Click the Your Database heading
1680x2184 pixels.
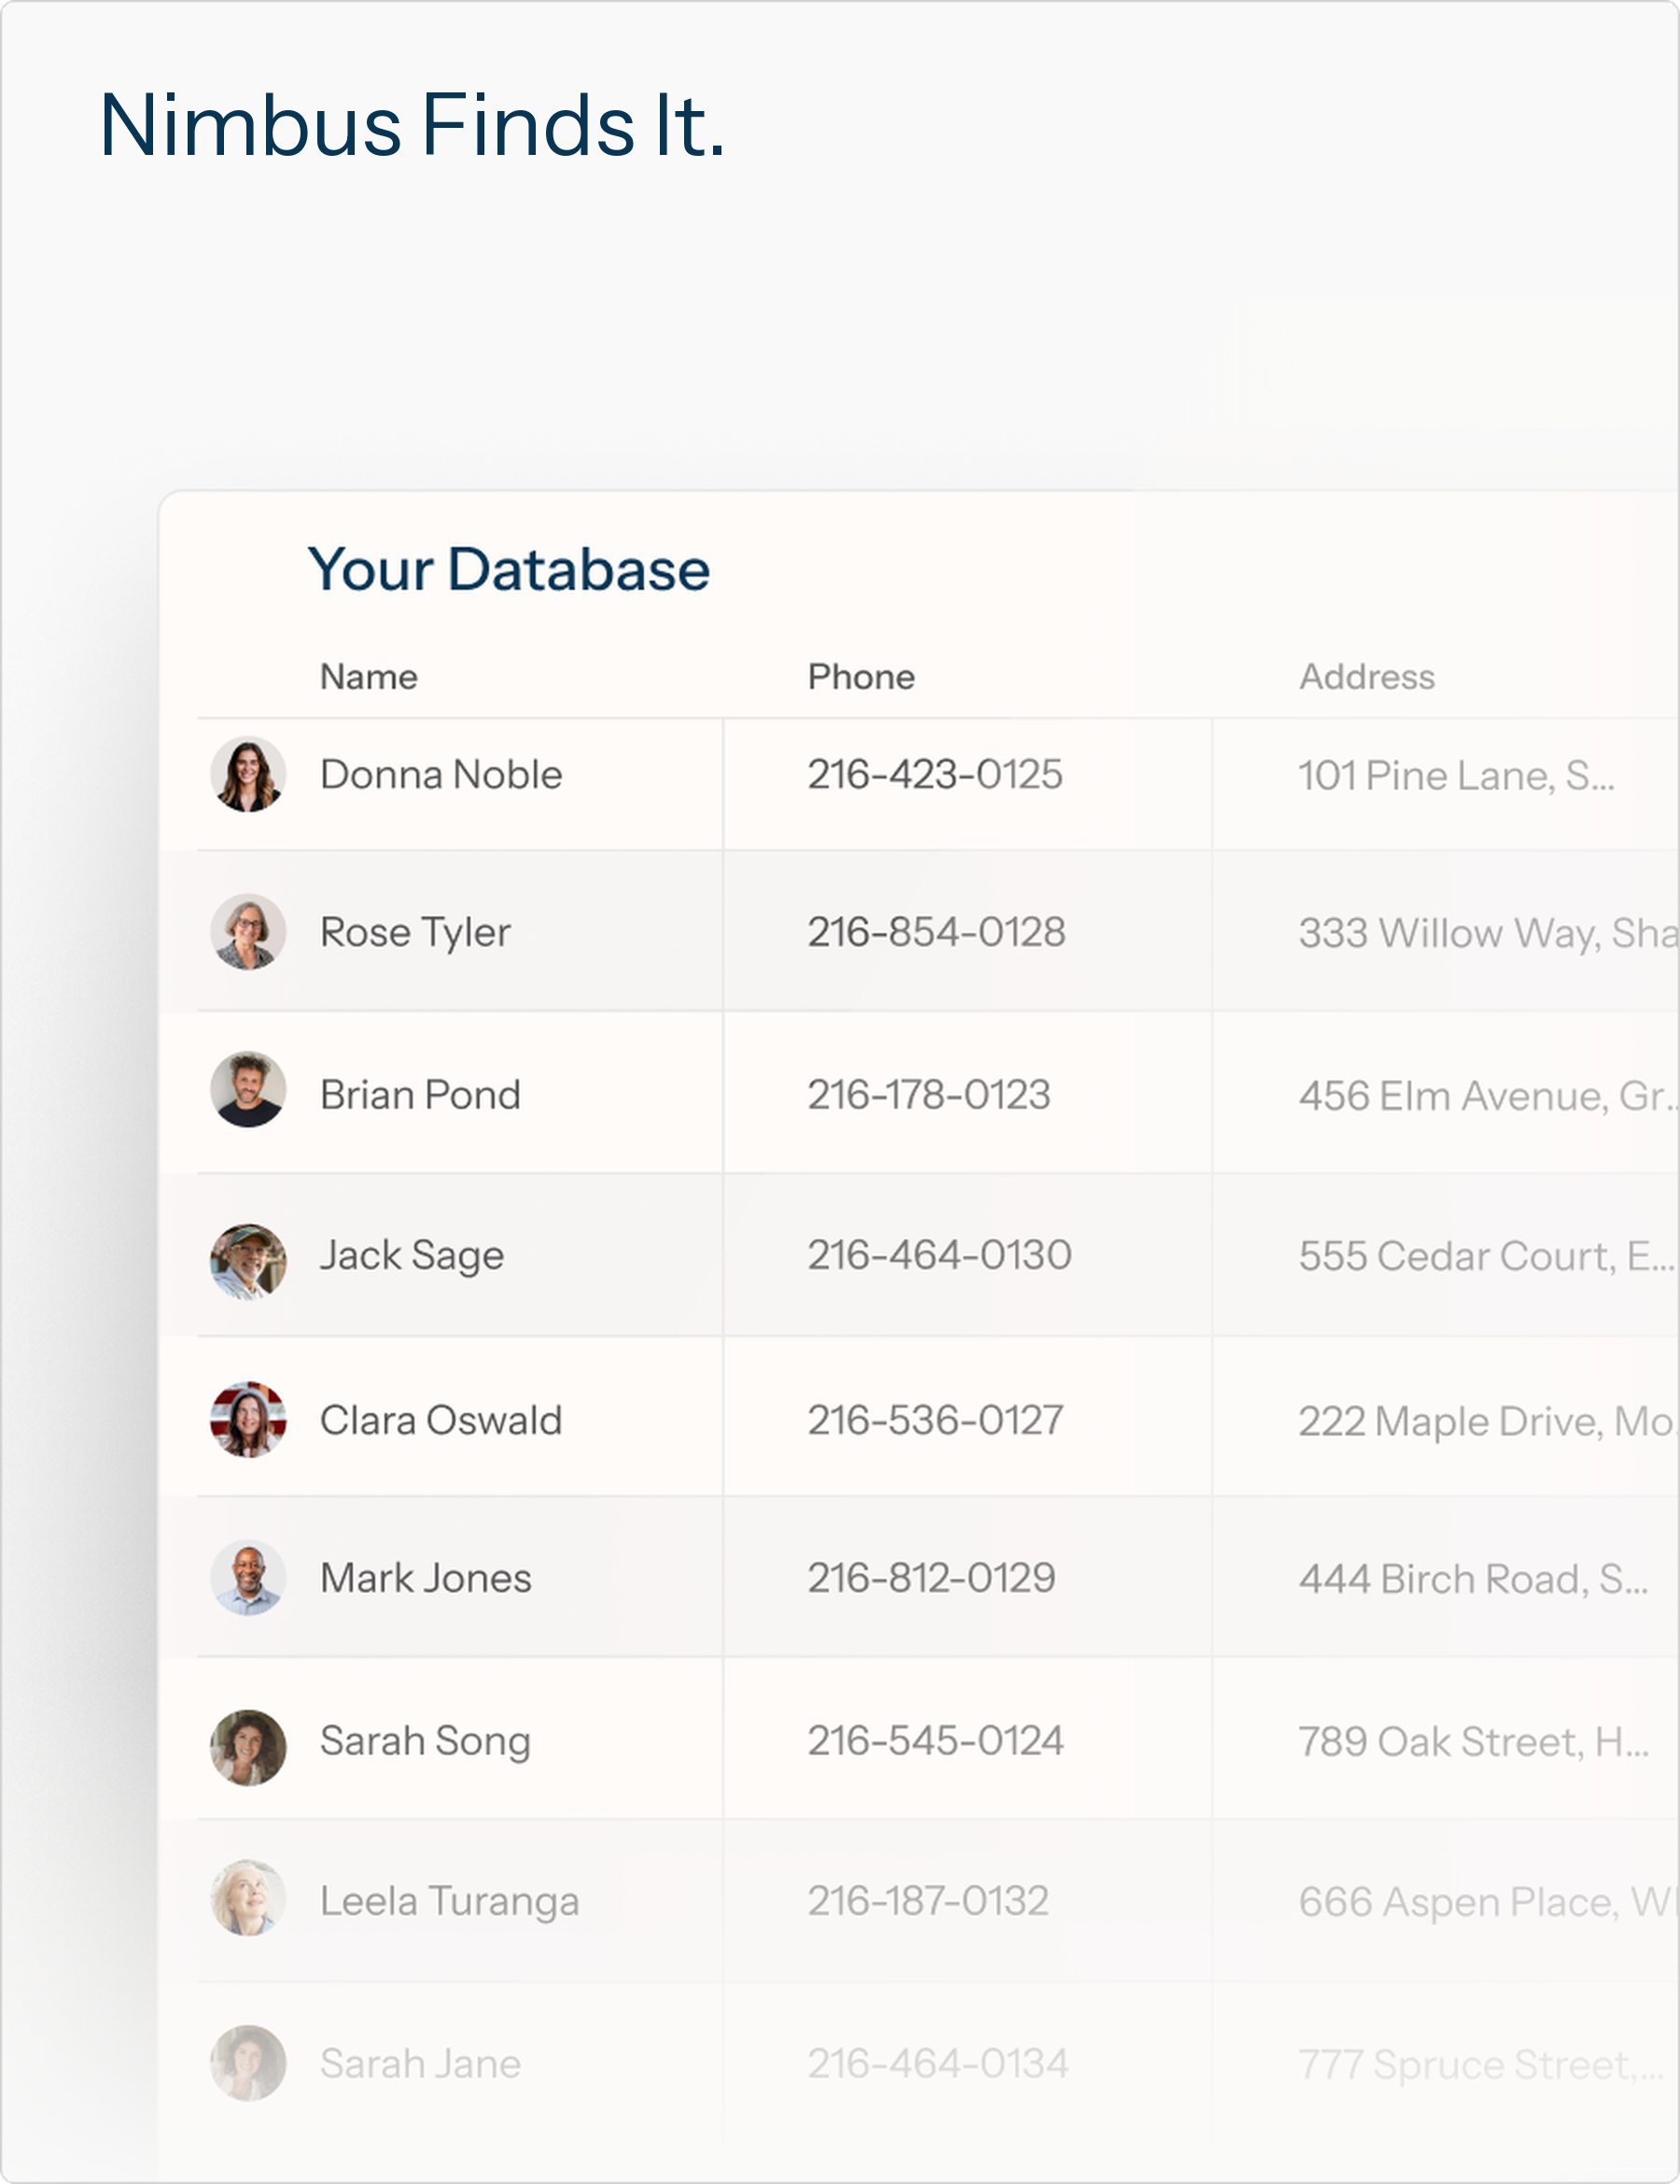point(508,570)
